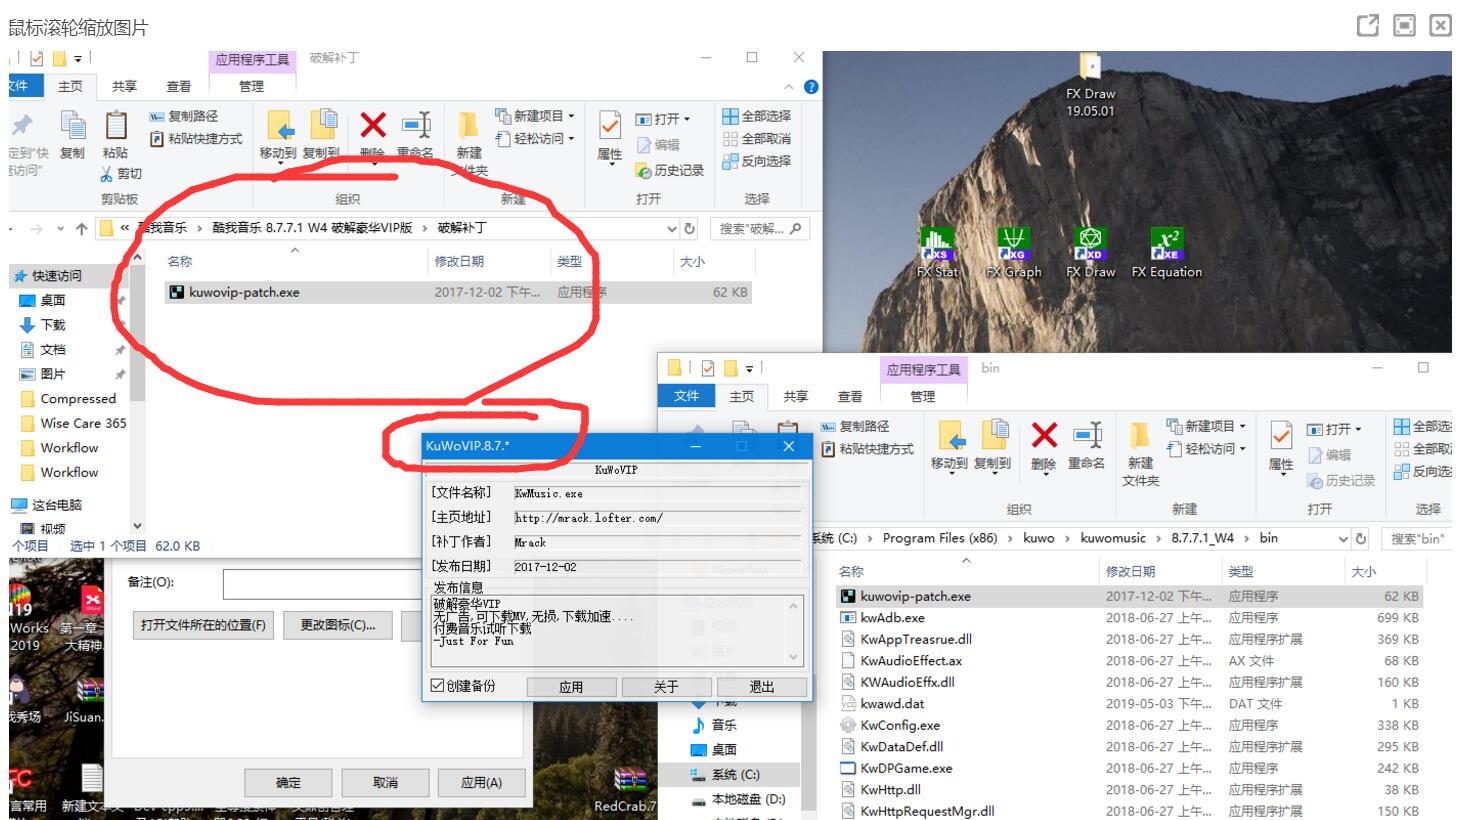Click 取消 button in properties dialog
The height and width of the screenshot is (820, 1465).
[385, 783]
